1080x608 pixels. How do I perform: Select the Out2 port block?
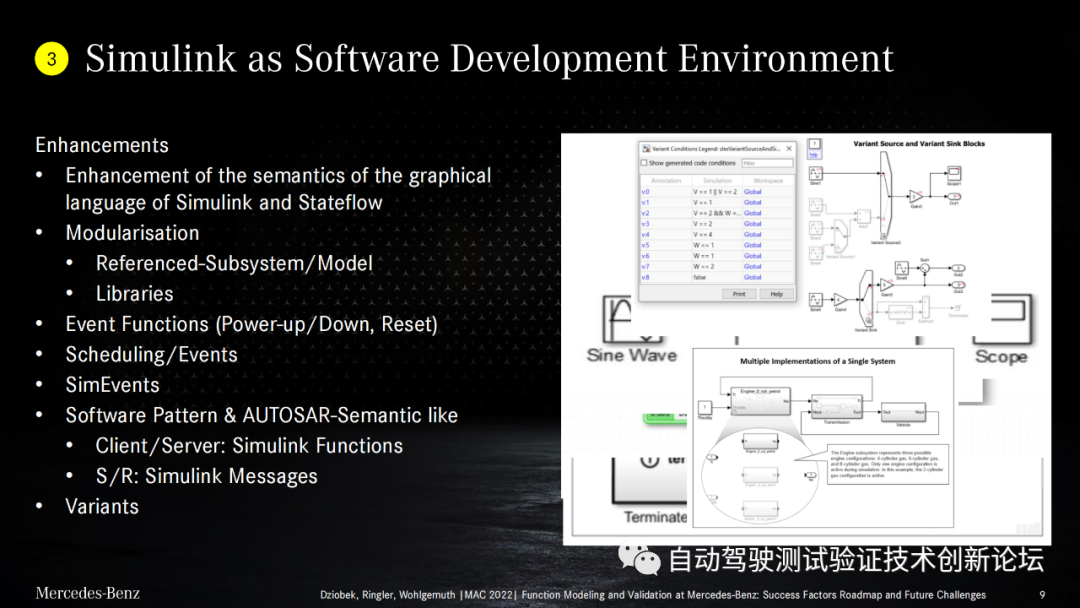(959, 268)
